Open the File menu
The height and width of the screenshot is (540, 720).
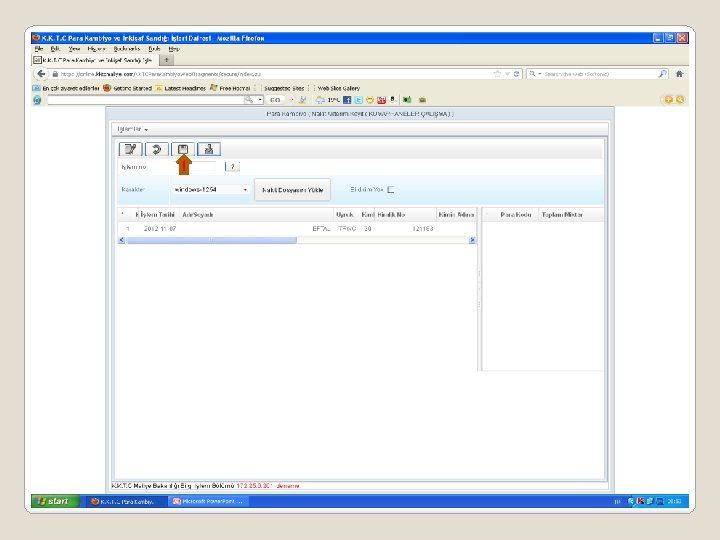click(39, 49)
